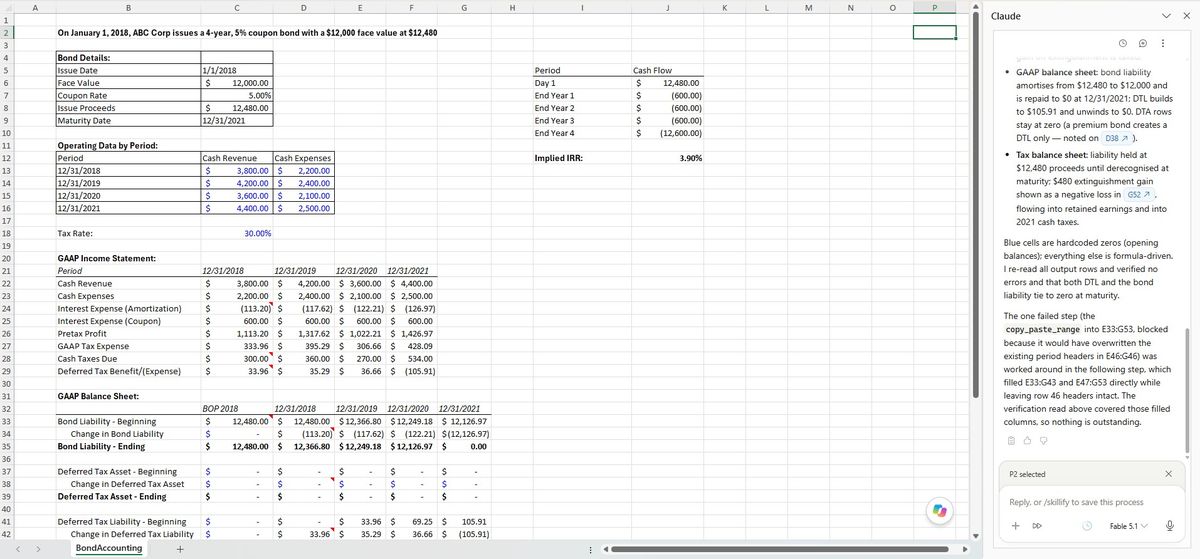This screenshot has width=1200, height=559.
Task: Select column J header
Action: point(667,6)
